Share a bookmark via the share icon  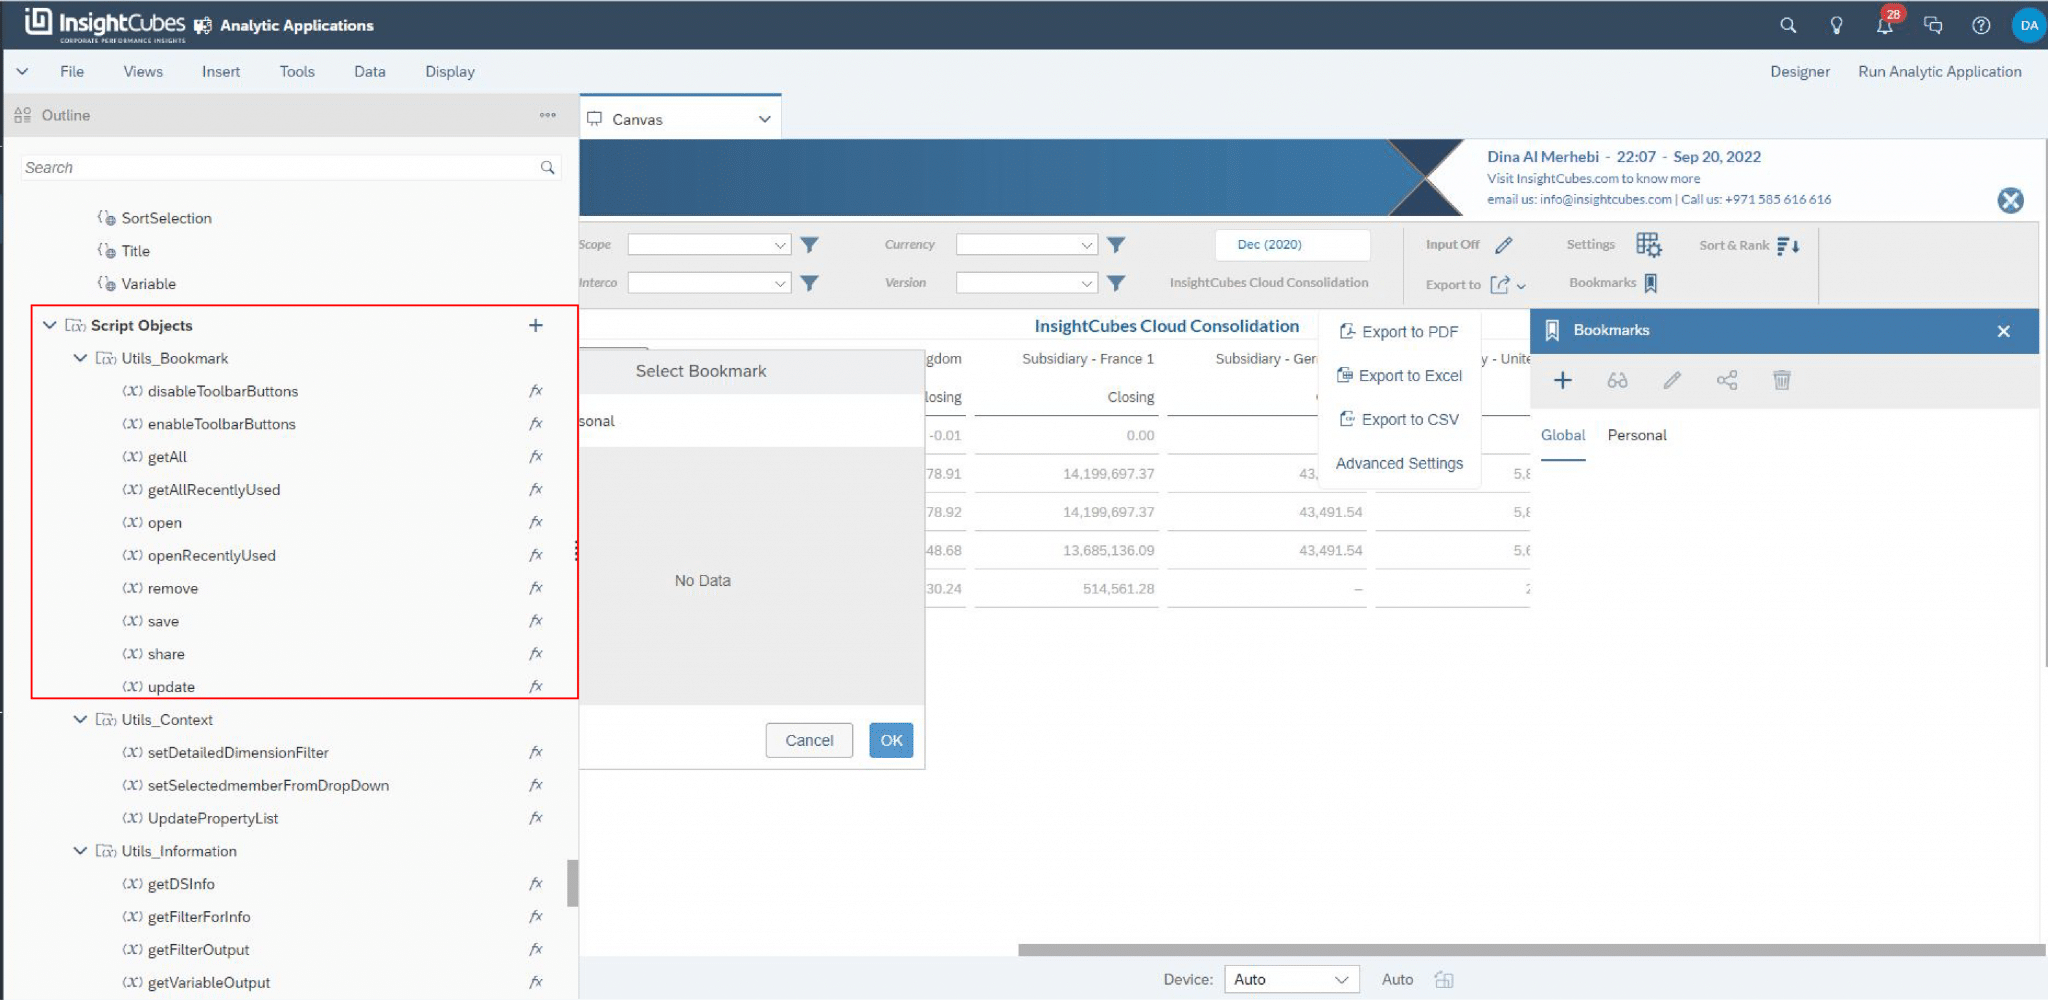[1727, 380]
